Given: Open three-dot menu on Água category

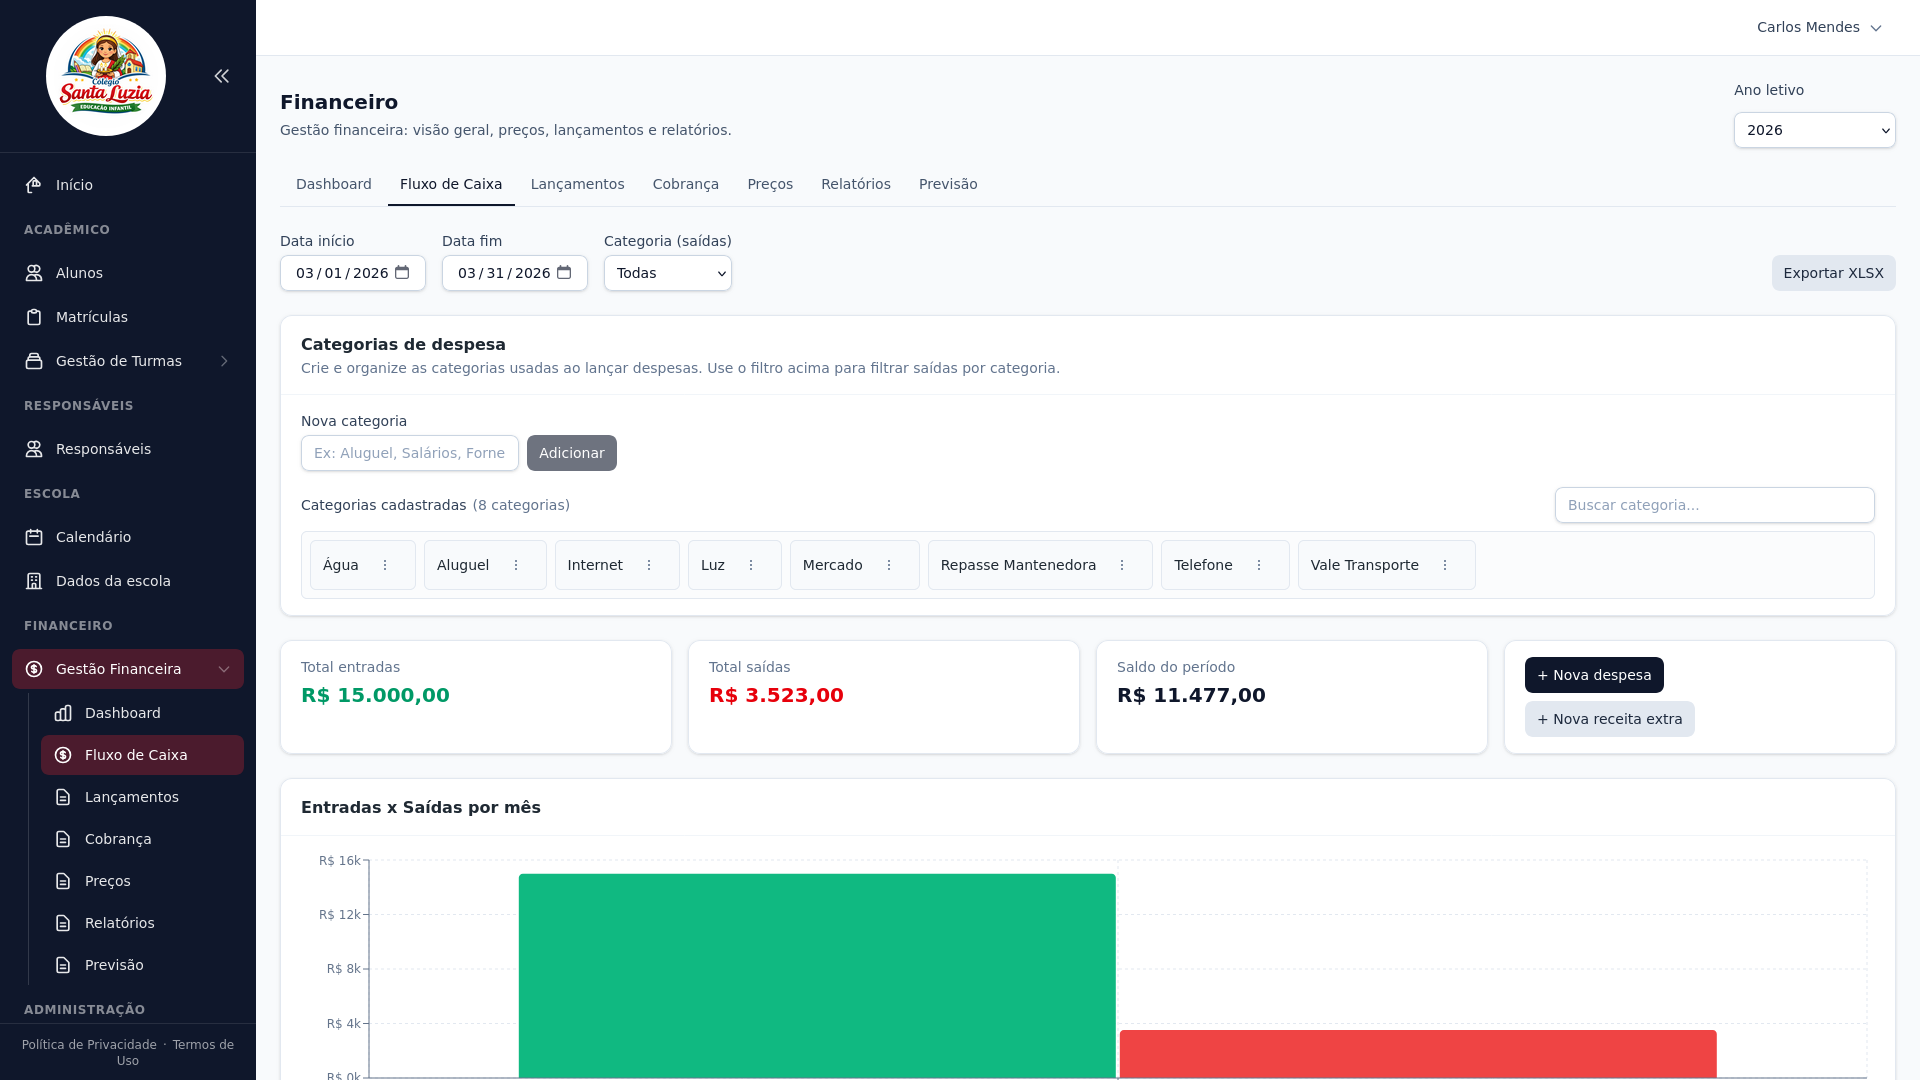Looking at the screenshot, I should click(x=385, y=565).
